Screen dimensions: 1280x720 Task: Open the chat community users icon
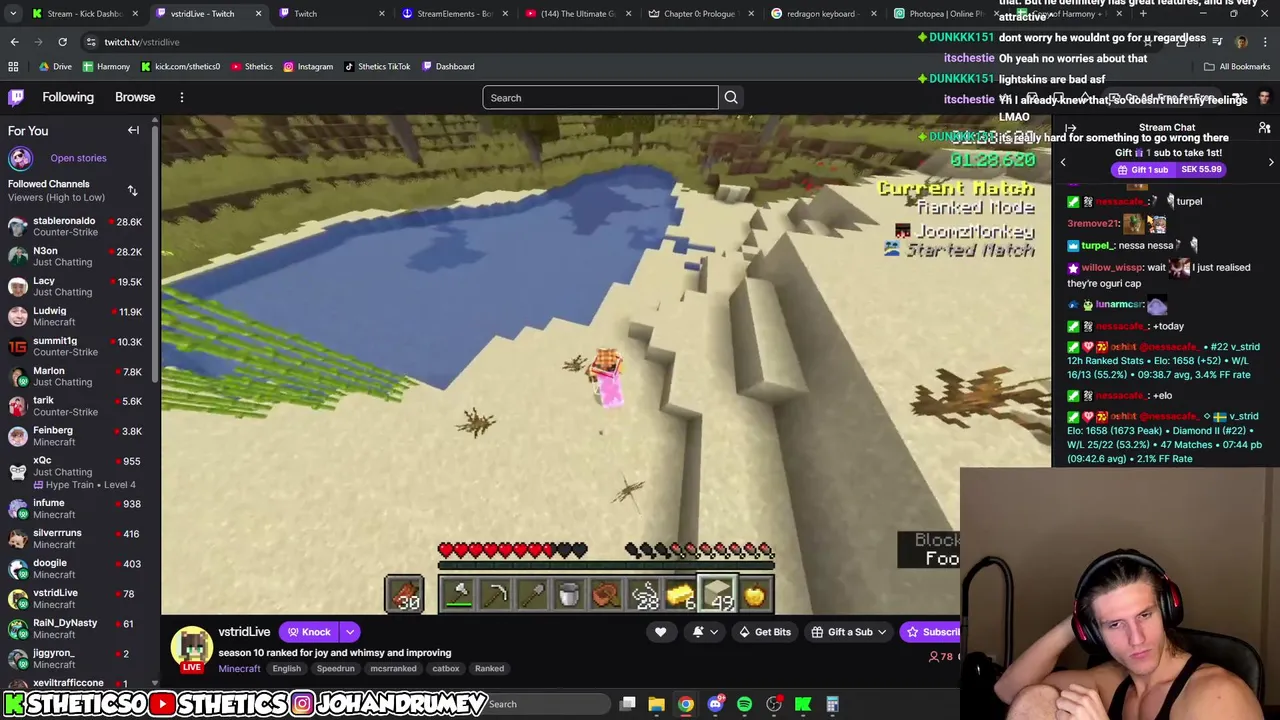1264,128
